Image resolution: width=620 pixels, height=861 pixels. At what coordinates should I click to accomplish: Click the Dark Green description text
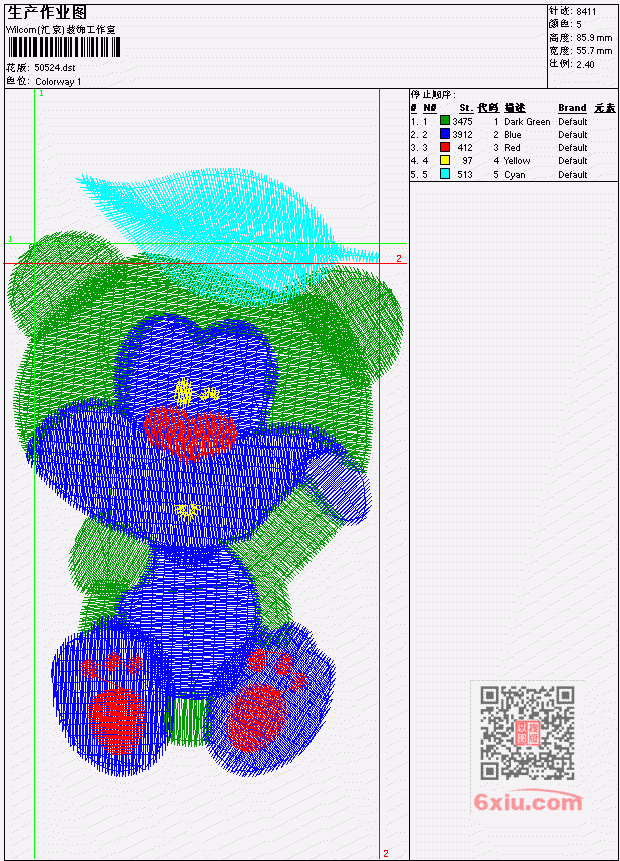point(527,122)
